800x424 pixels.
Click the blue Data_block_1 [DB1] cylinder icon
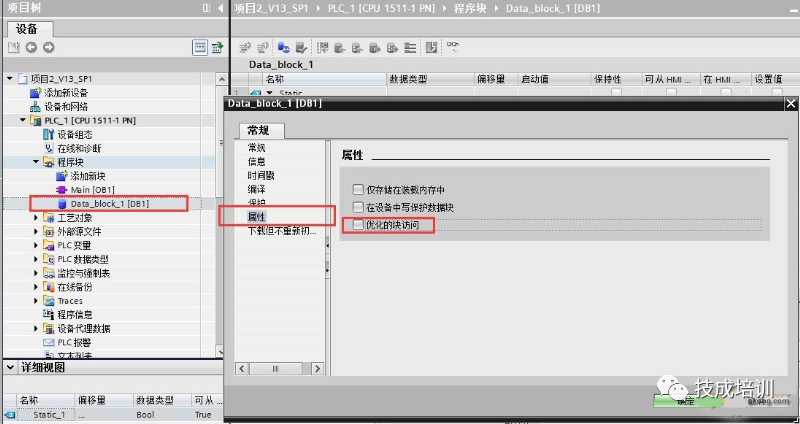62,204
